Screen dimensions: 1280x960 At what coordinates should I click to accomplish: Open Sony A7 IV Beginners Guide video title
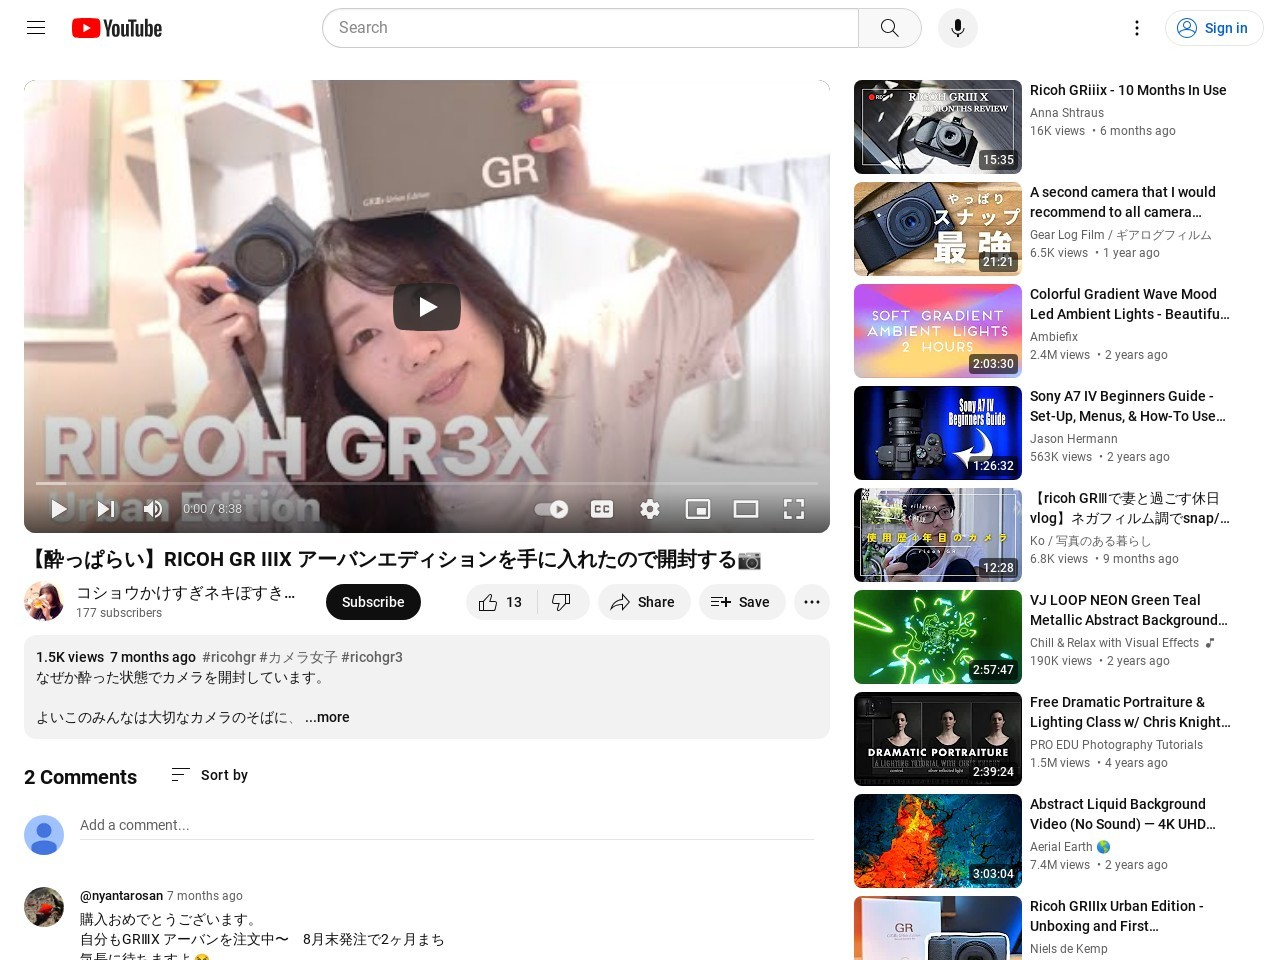click(x=1128, y=406)
